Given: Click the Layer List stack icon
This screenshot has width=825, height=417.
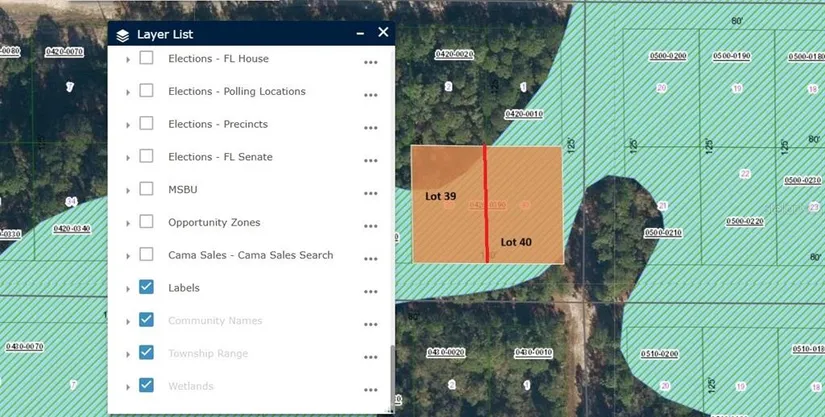Looking at the screenshot, I should click(123, 35).
